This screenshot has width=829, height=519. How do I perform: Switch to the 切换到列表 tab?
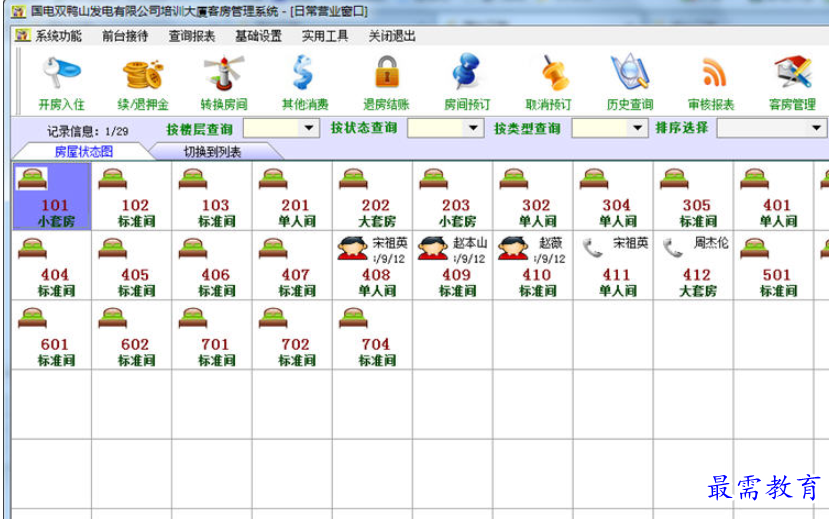212,152
